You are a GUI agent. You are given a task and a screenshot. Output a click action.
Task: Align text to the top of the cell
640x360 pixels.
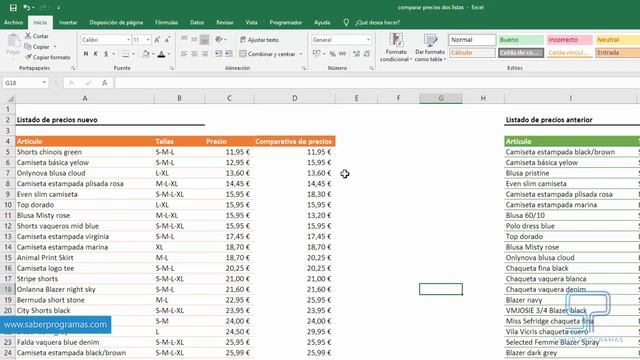184,39
